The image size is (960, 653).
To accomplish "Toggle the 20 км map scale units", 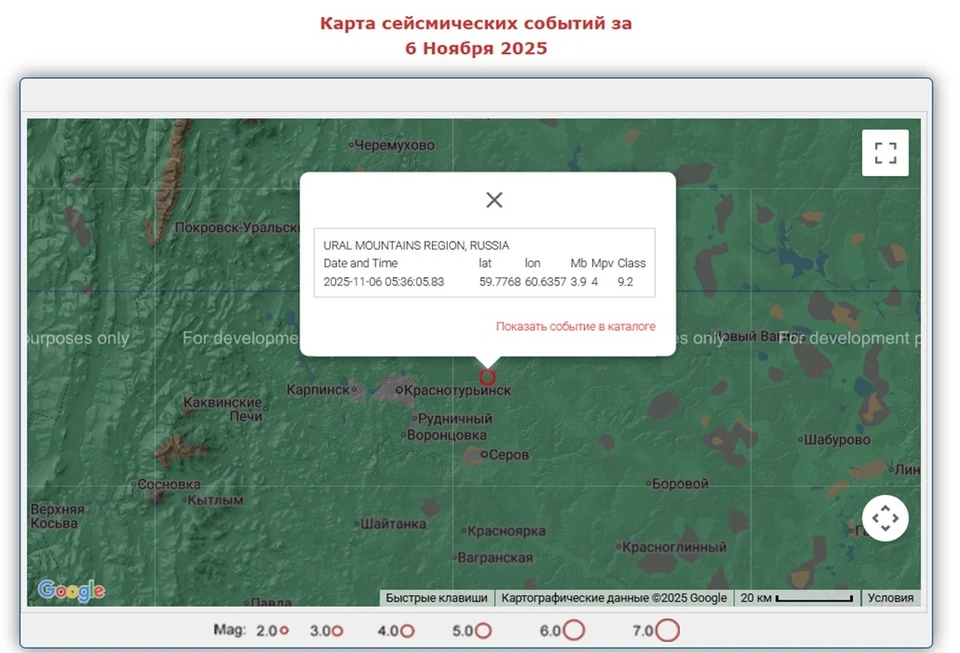I will (797, 598).
